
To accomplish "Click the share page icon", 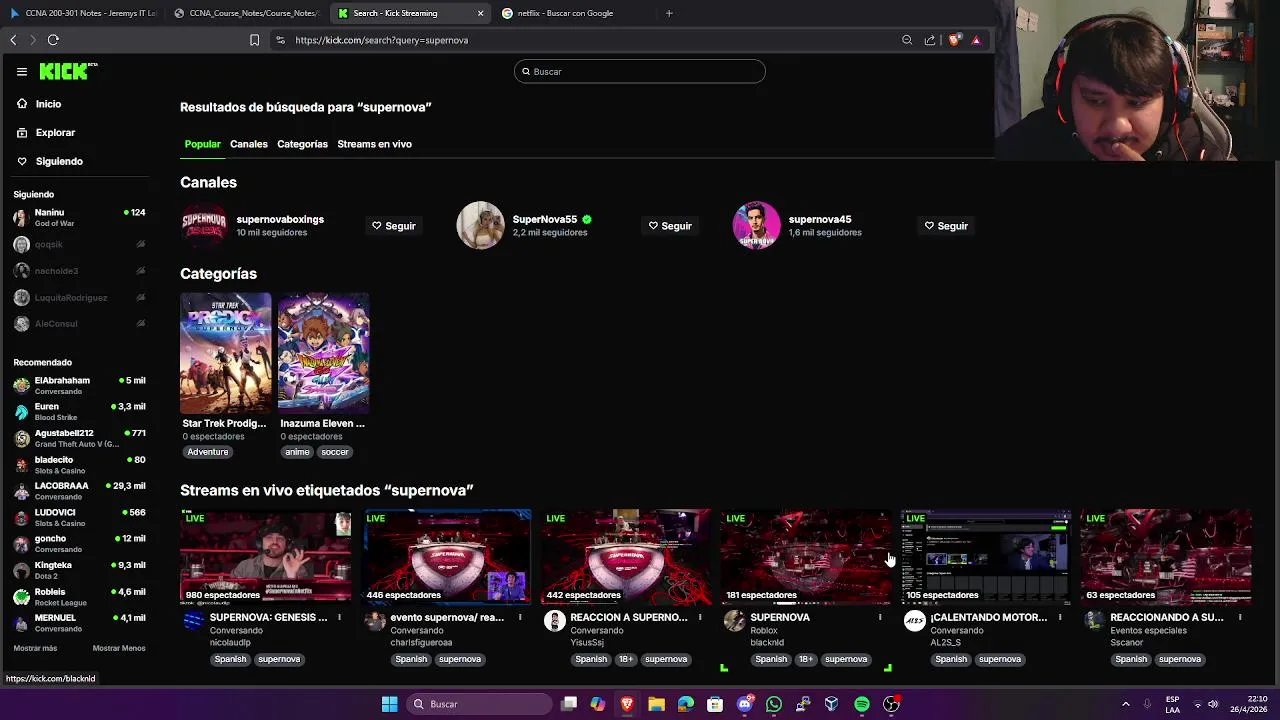I will click(x=930, y=40).
